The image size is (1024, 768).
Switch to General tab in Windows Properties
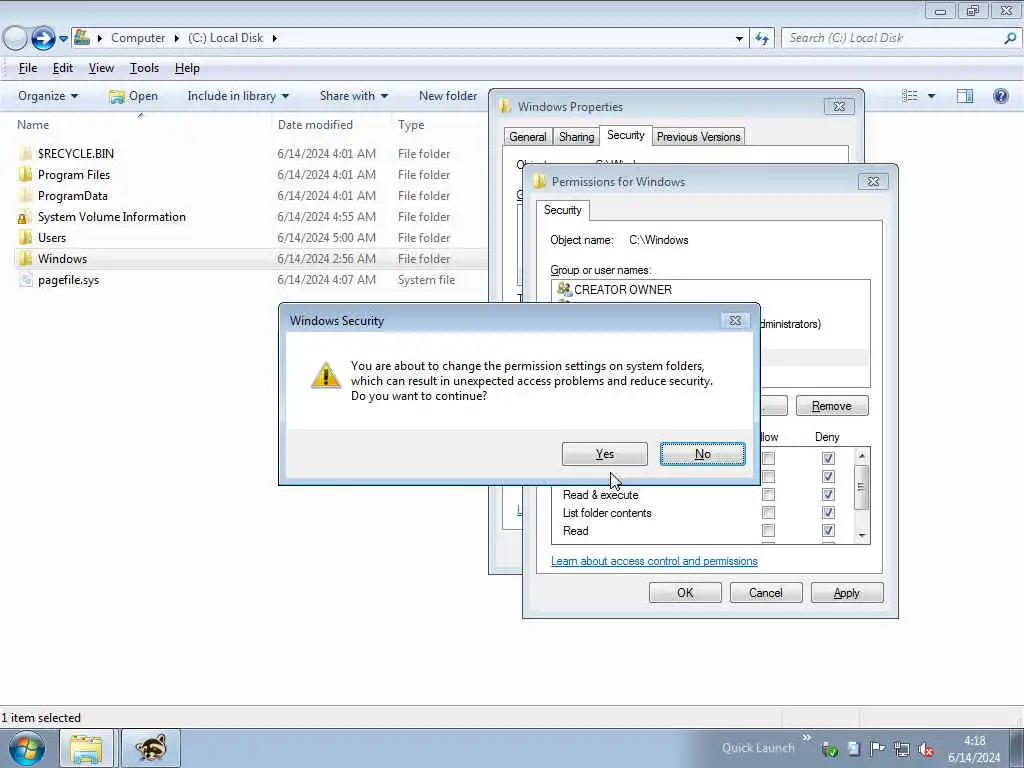click(528, 136)
